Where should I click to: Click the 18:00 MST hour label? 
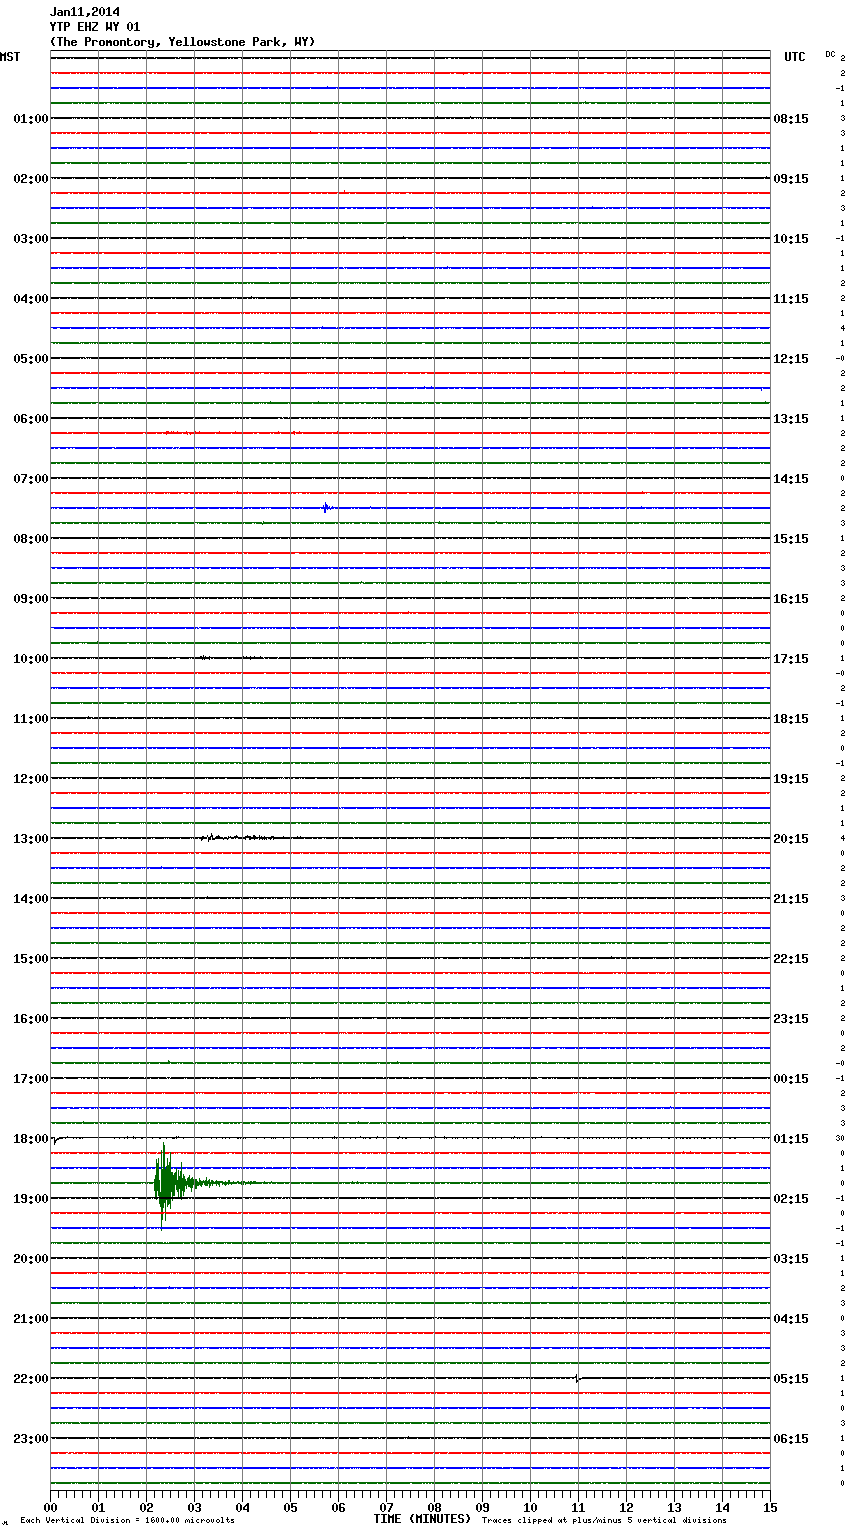[30, 1139]
